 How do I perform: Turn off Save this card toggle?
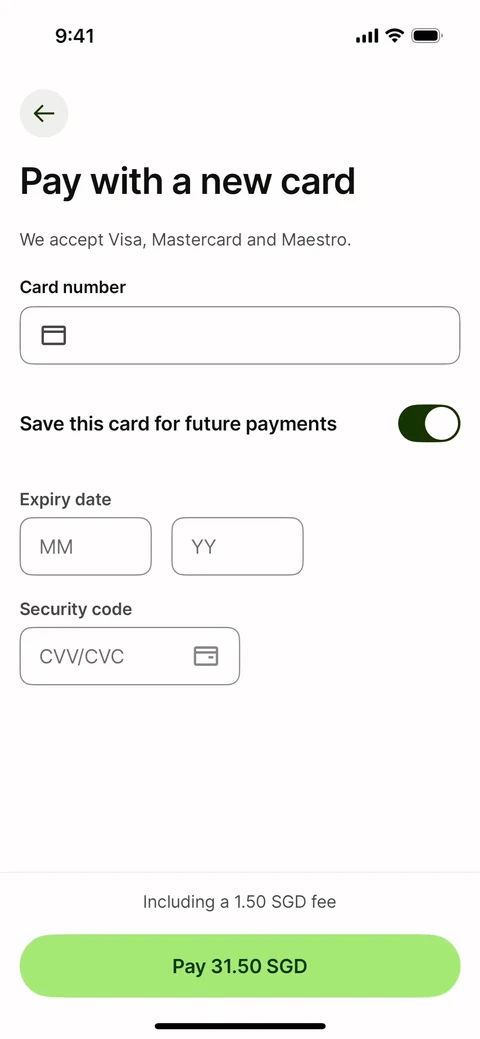pyautogui.click(x=429, y=423)
